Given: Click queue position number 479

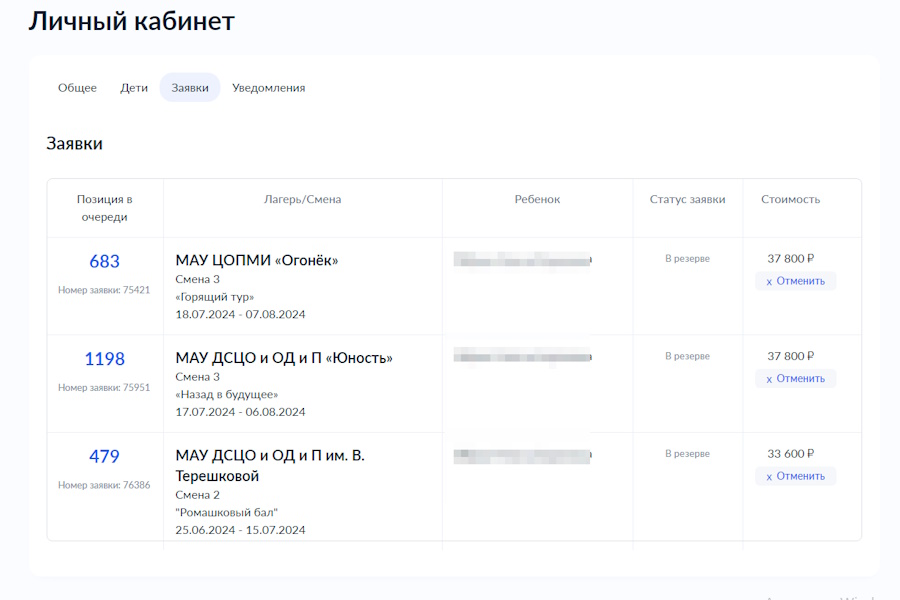Looking at the screenshot, I should coord(104,457).
